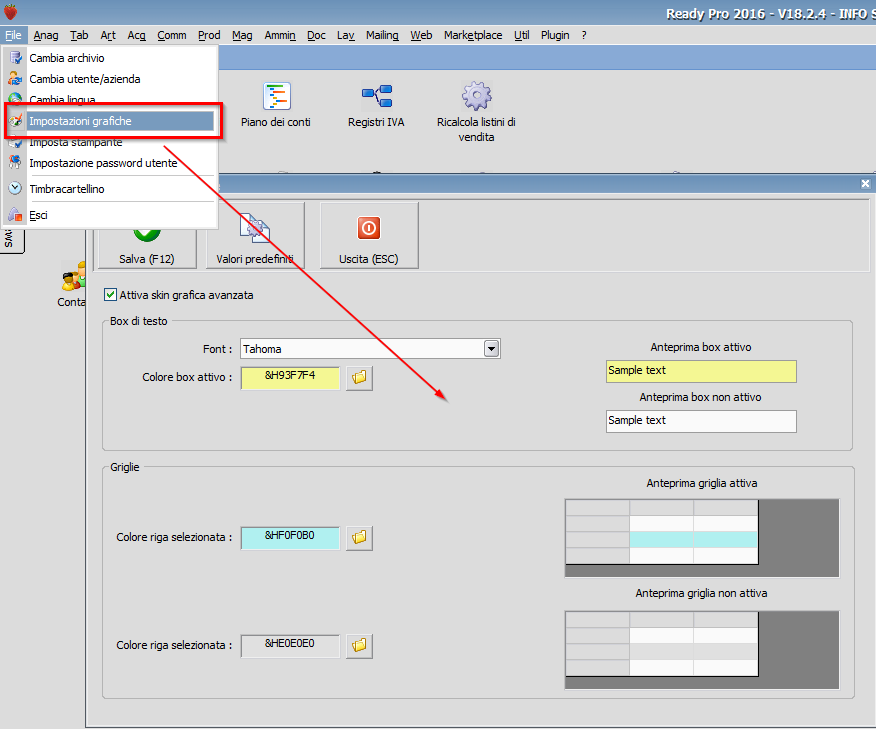
Task: Click the Tahoma font combo box field
Action: [370, 349]
